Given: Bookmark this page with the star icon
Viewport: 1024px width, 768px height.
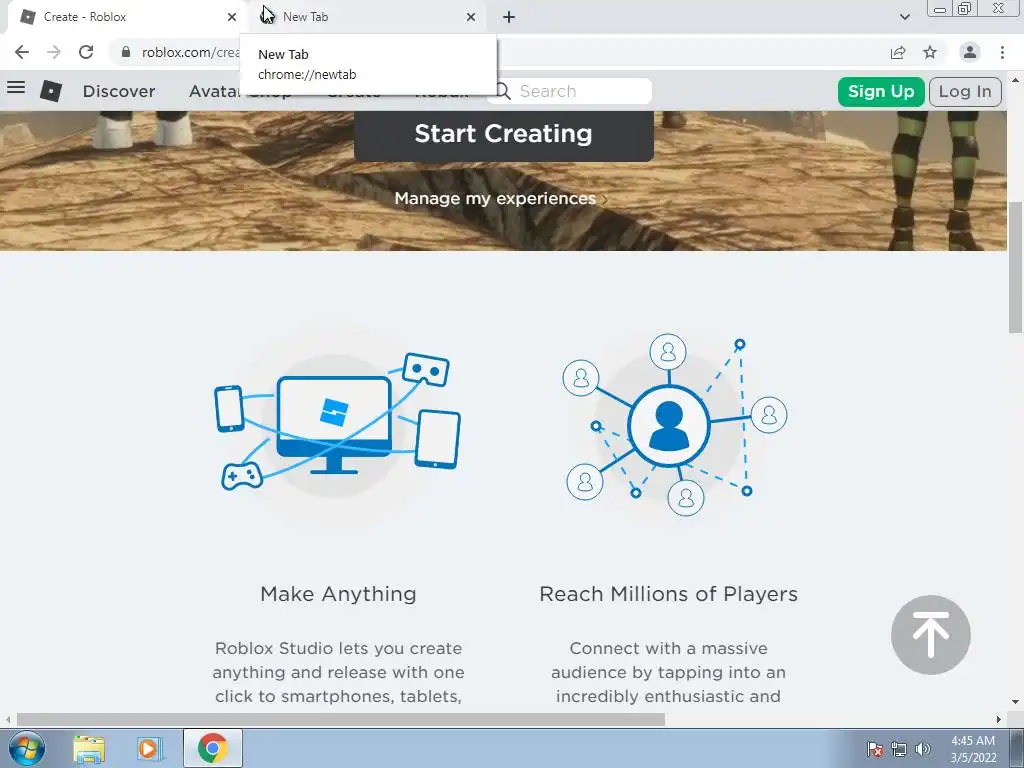Looking at the screenshot, I should (x=930, y=52).
